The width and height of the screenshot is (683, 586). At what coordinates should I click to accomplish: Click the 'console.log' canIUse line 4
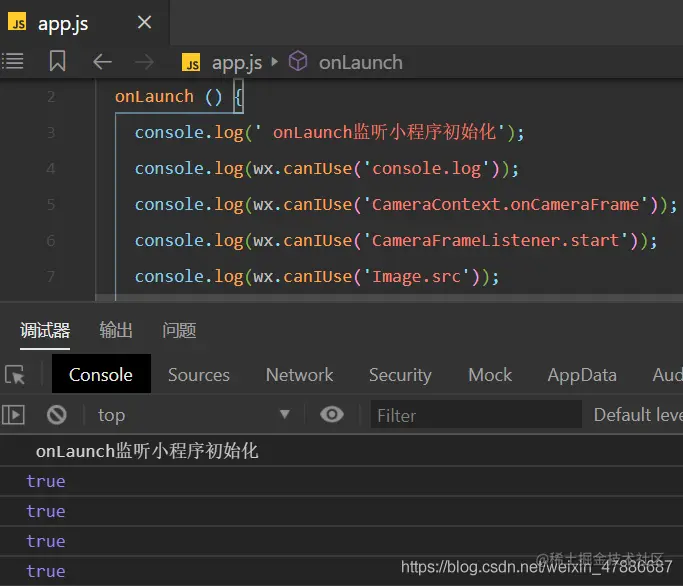326,169
